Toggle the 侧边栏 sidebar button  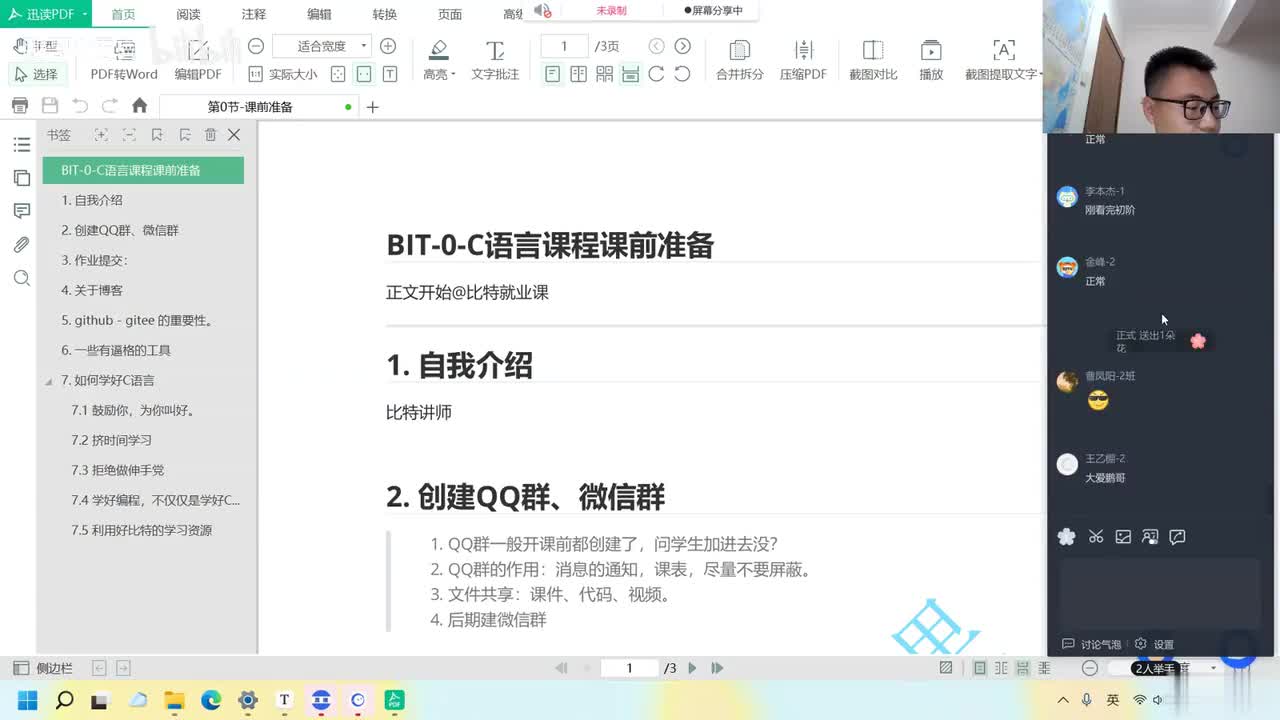42,668
